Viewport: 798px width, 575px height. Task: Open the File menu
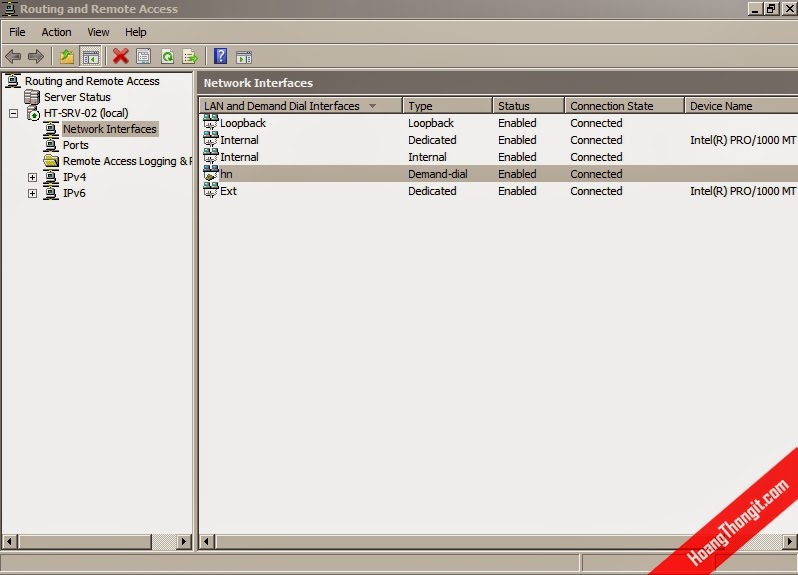(17, 32)
